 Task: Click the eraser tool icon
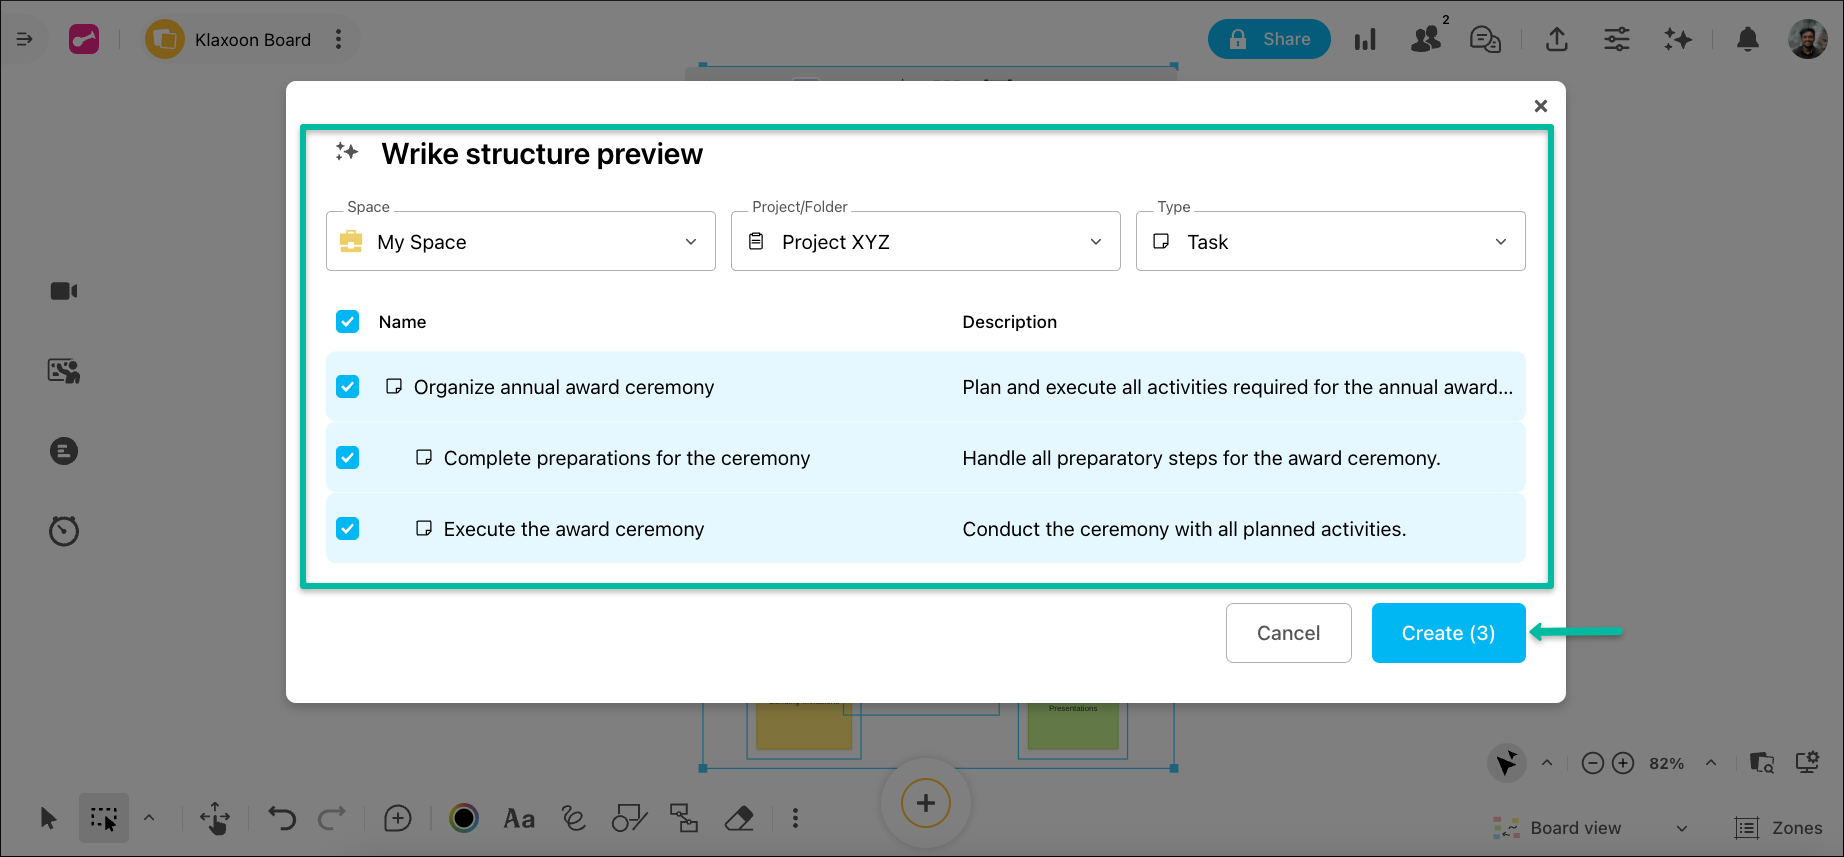point(739,819)
